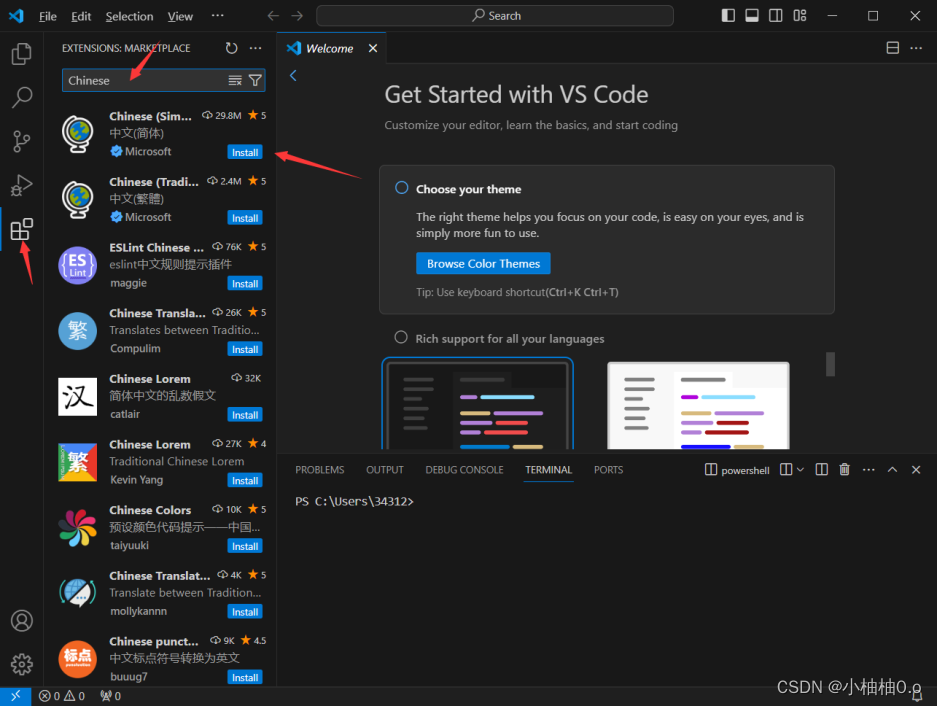Split the terminal pane
Image resolution: width=937 pixels, height=706 pixels.
(x=822, y=470)
